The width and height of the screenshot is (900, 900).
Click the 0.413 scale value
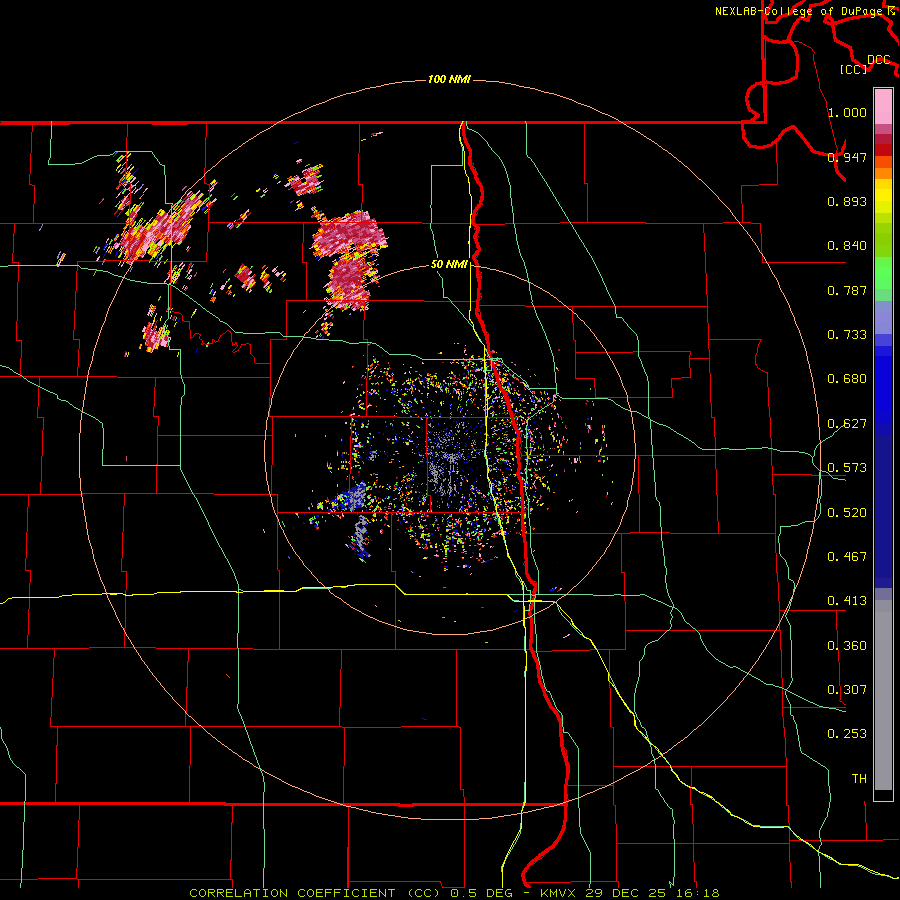tap(847, 601)
